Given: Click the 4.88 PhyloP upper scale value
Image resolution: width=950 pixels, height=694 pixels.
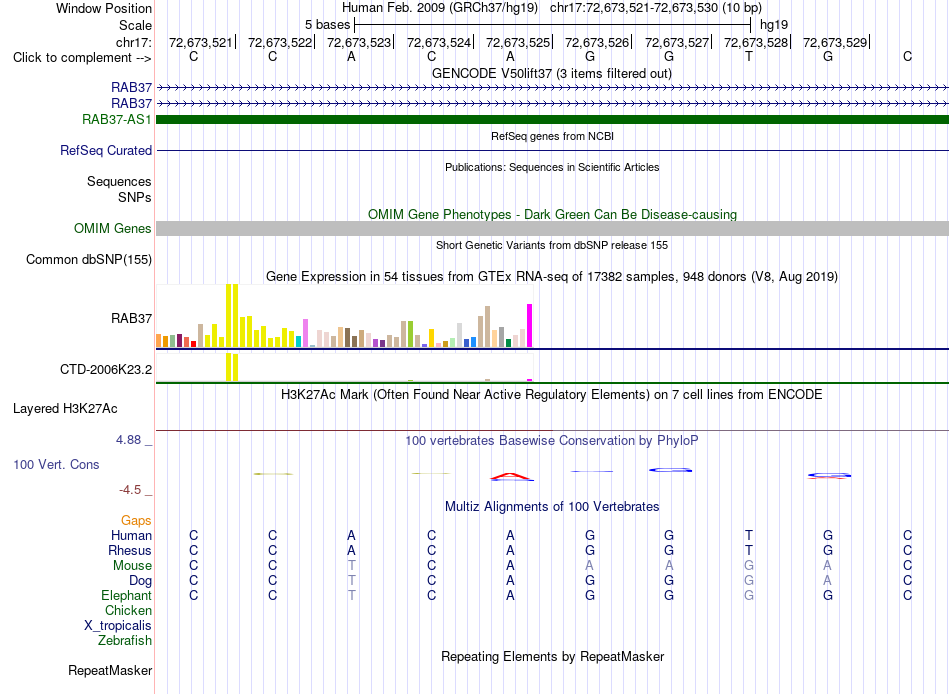Looking at the screenshot, I should (x=128, y=440).
